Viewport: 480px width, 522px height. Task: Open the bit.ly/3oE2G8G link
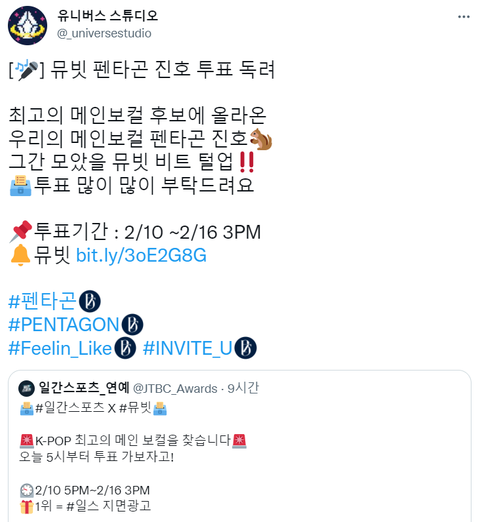pos(141,256)
